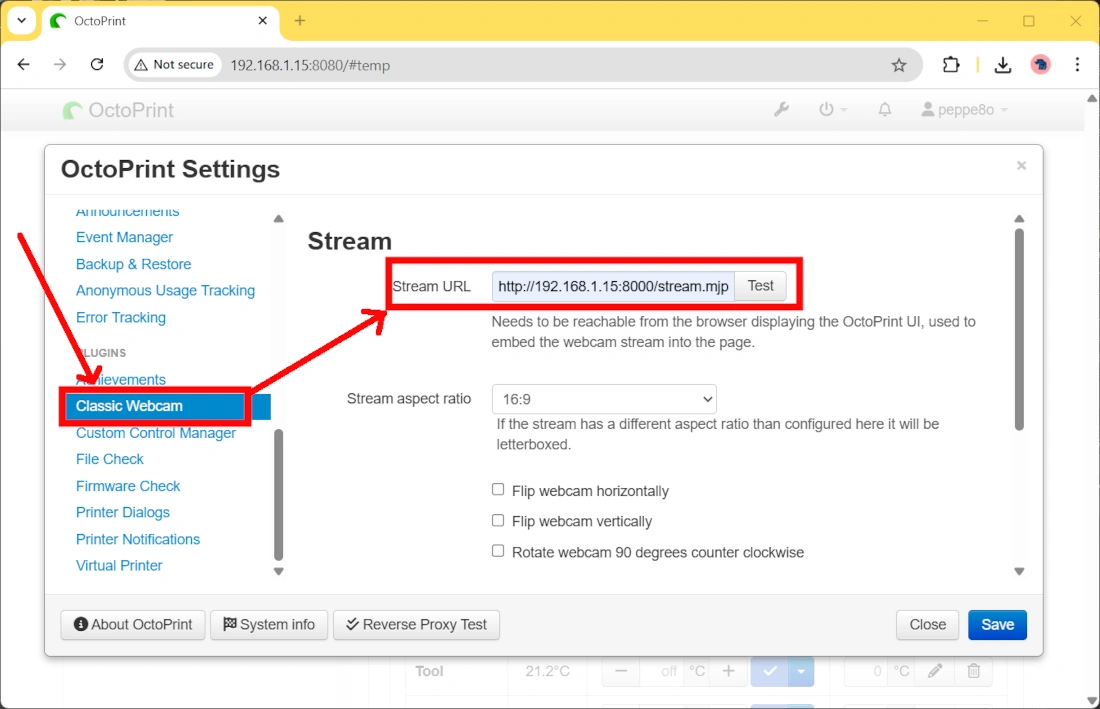Screen dimensions: 1100x709
Task: Open Printer Dialogs plugin settings
Action: [123, 513]
